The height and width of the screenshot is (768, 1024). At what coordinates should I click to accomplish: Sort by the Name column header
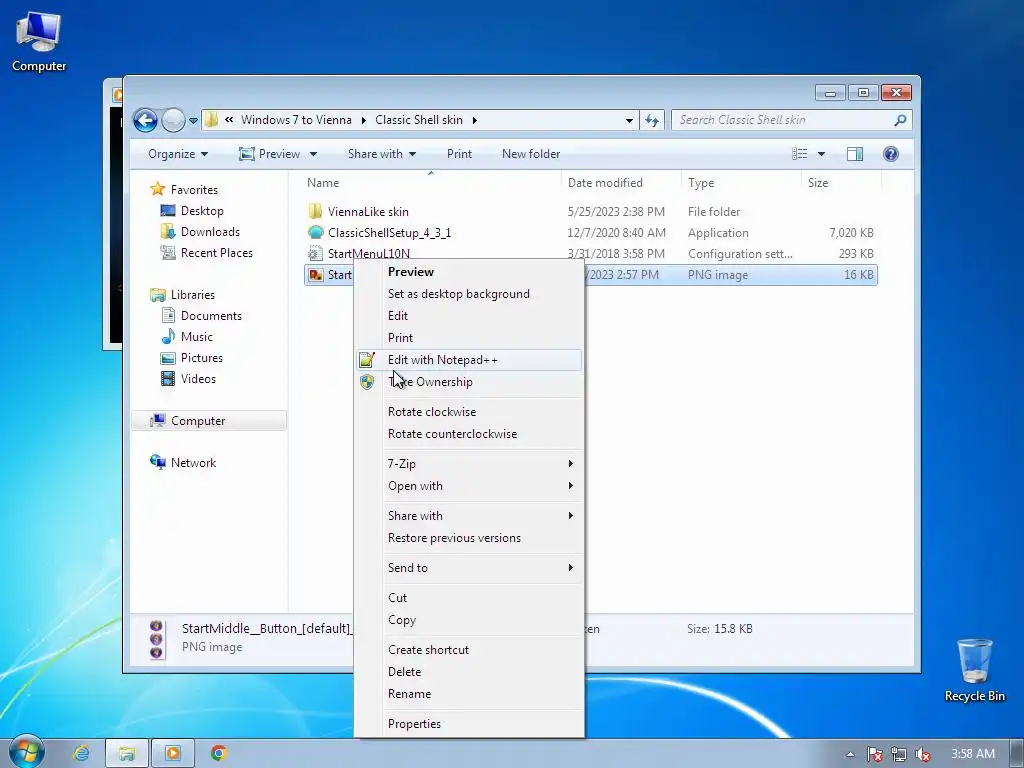point(431,183)
